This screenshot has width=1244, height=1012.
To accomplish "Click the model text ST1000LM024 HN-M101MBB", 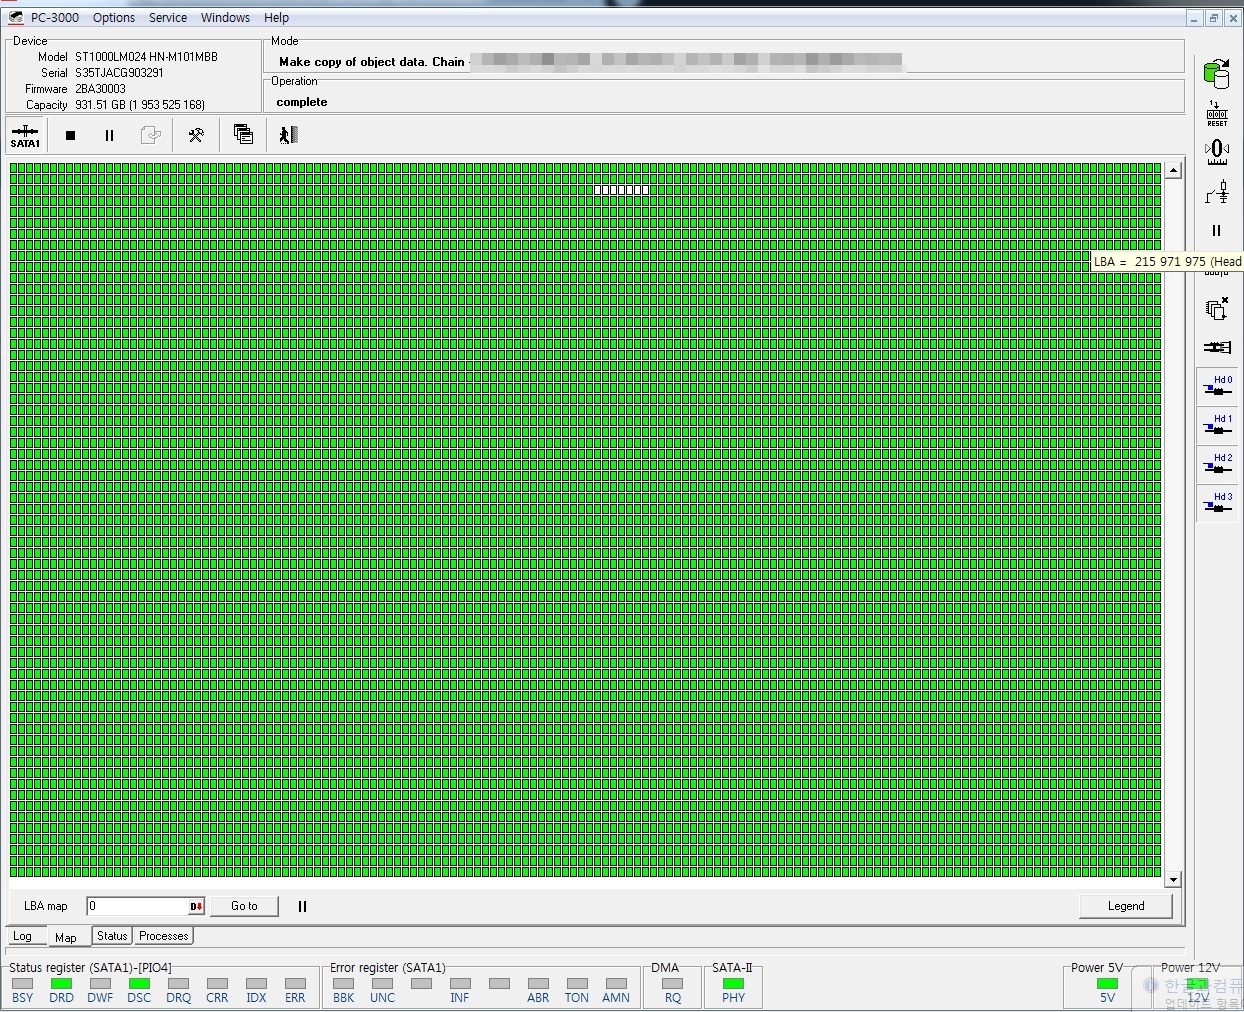I will 146,57.
